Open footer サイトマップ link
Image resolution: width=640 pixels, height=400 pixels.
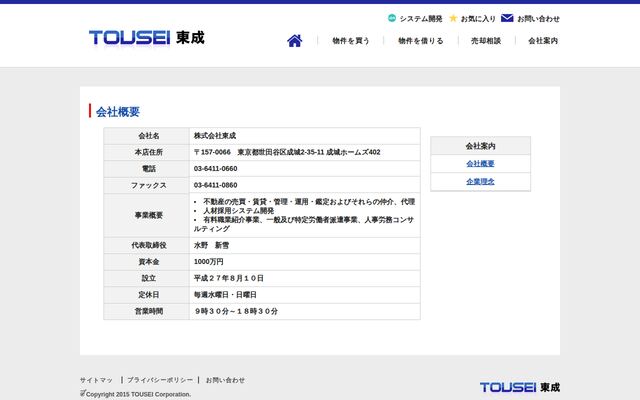click(96, 380)
